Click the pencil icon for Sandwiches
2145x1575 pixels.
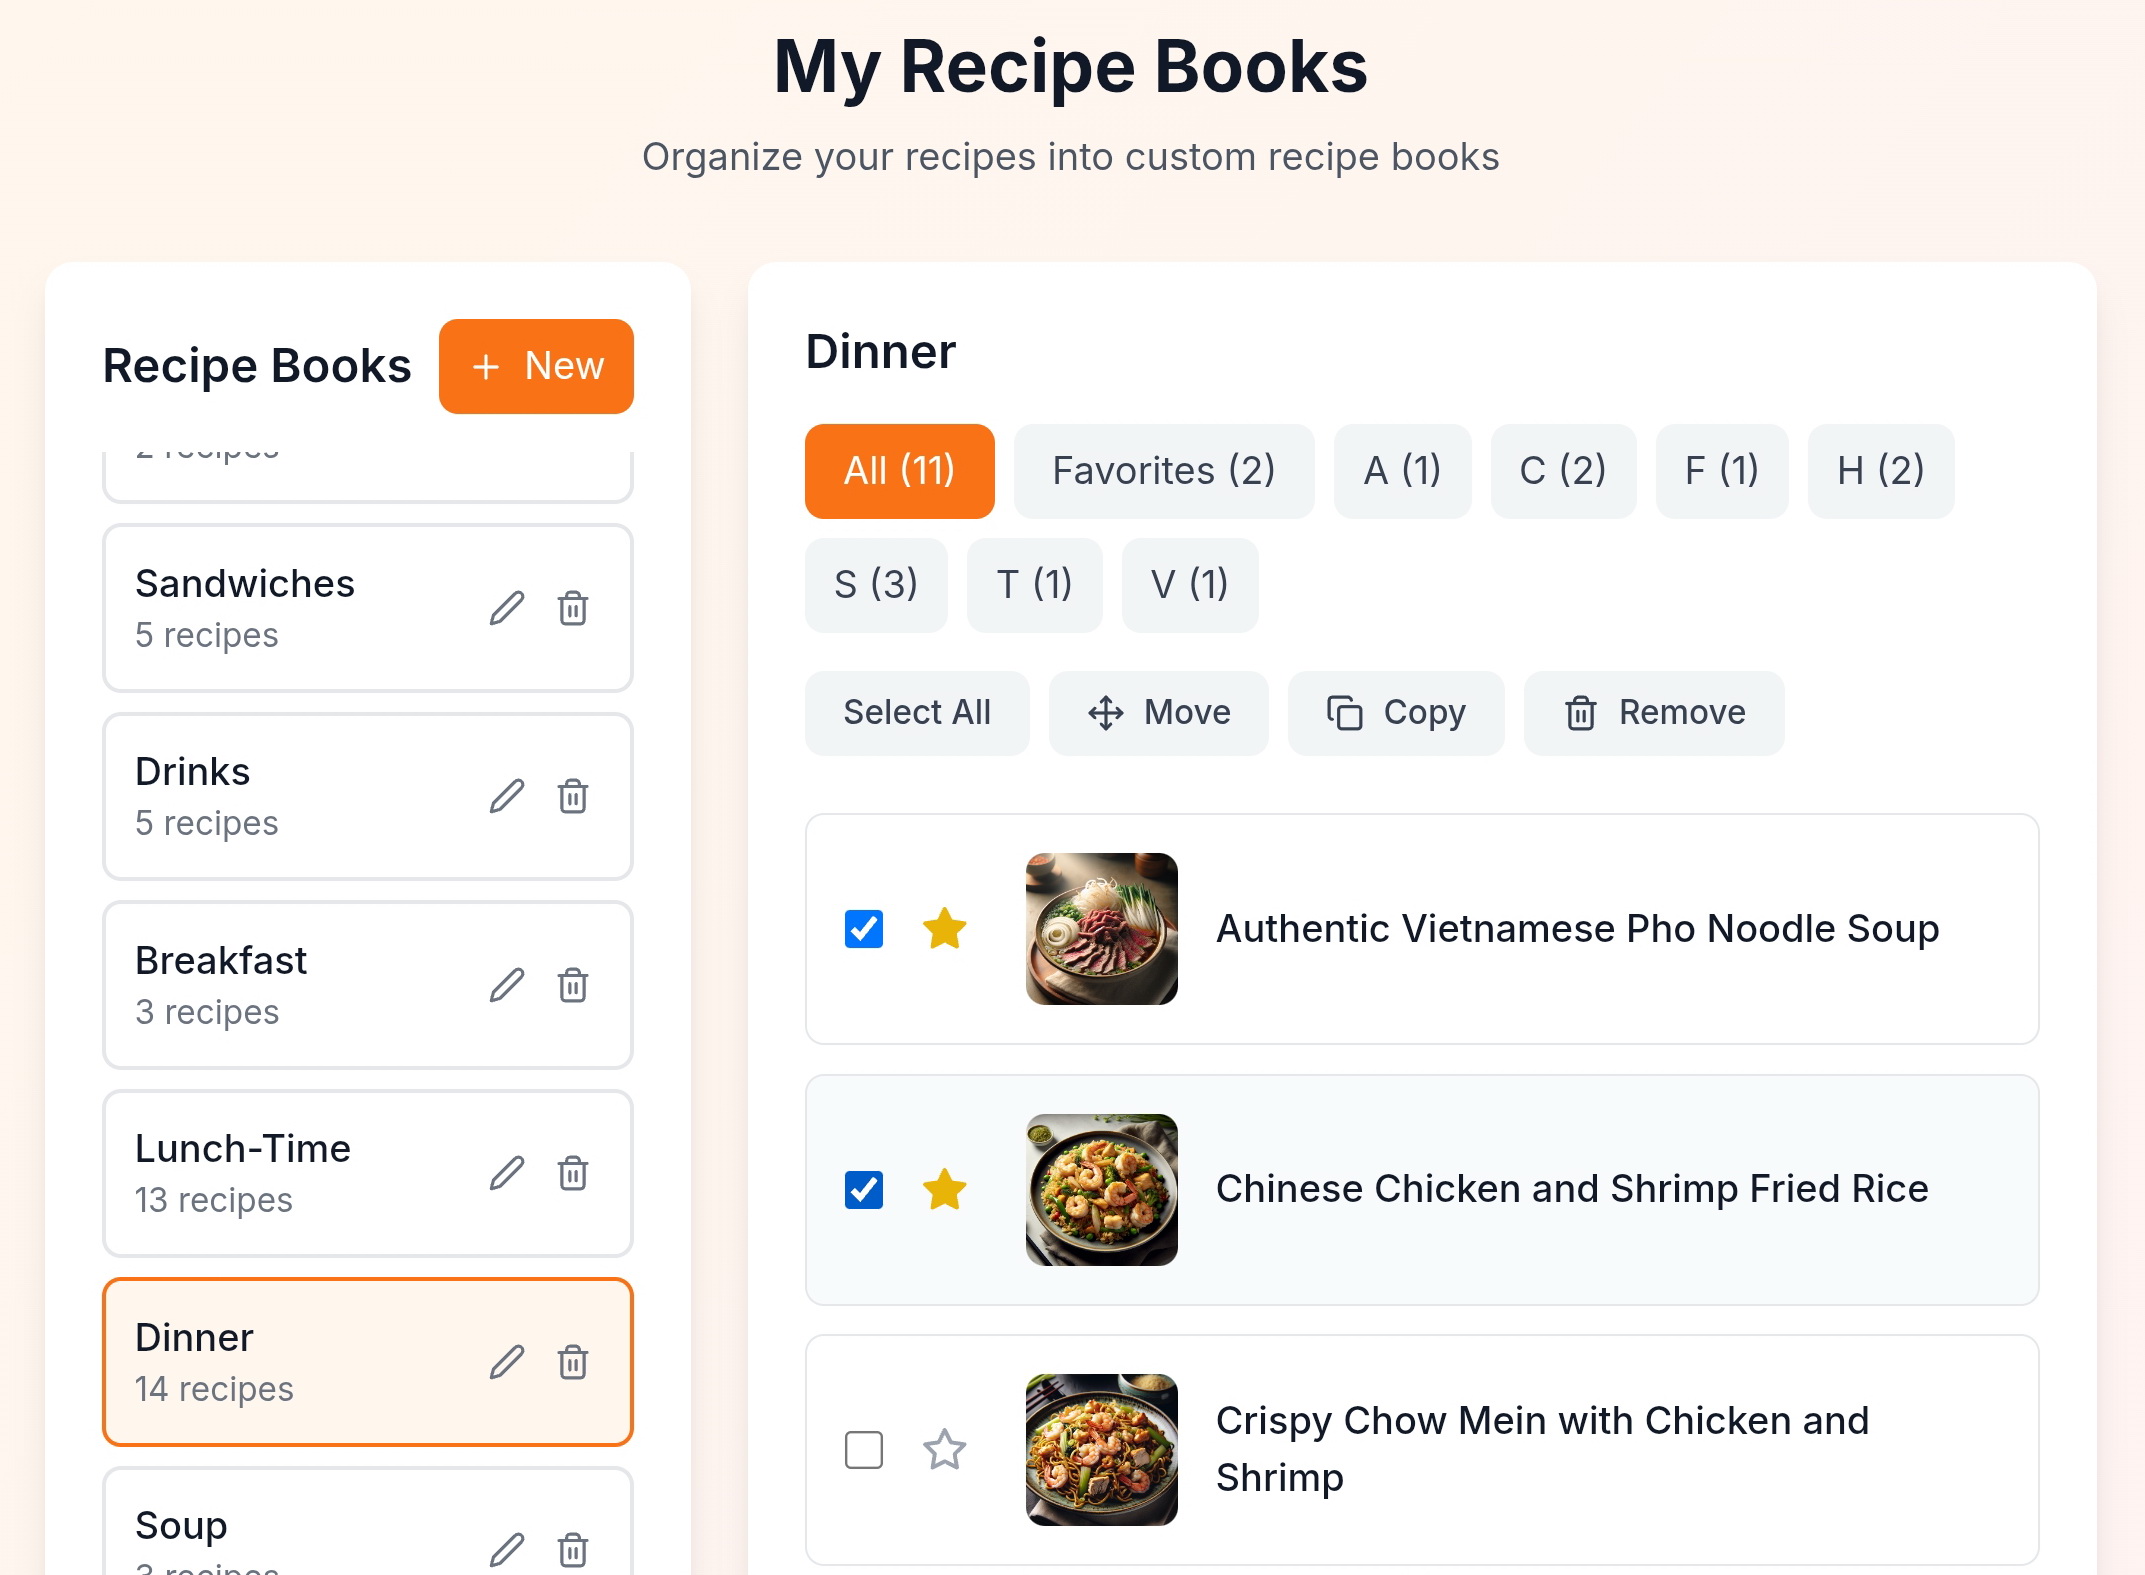[507, 608]
